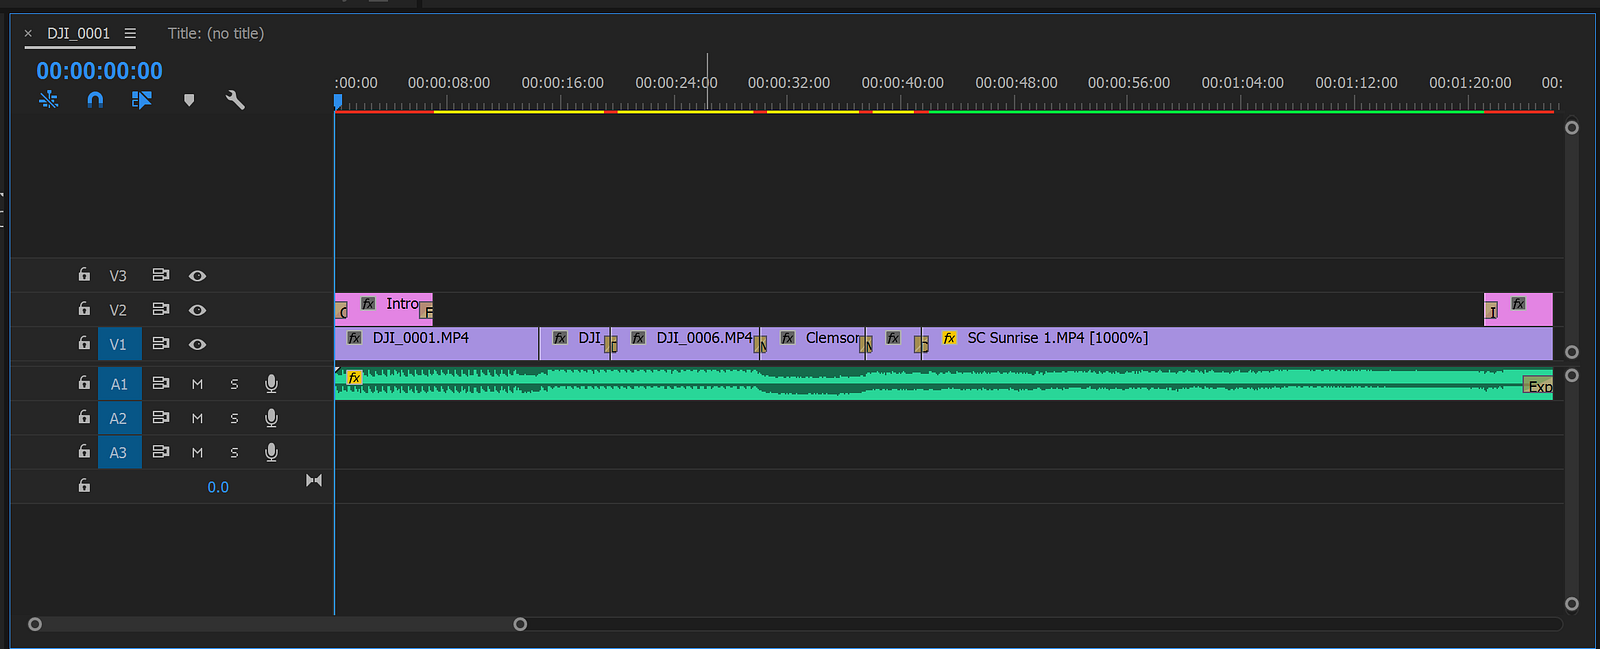Toggle sync lock for A3
Screen dimensions: 1600x649
(x=160, y=451)
